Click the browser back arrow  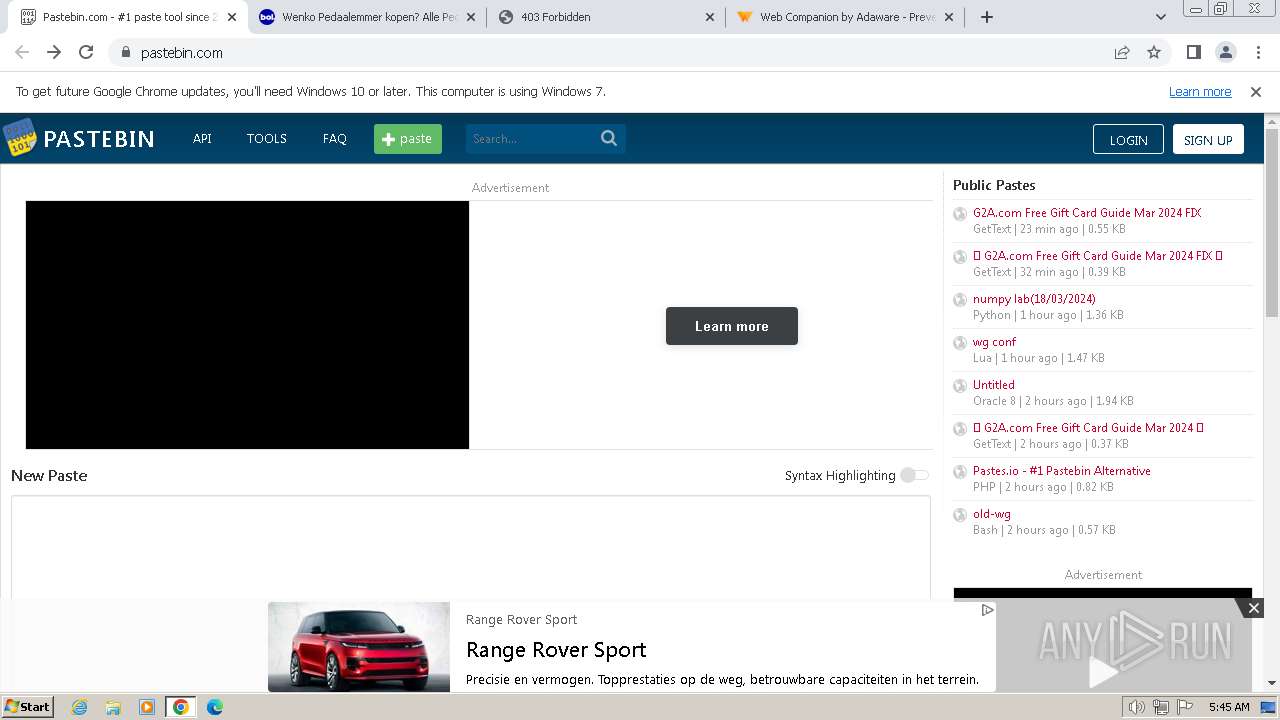coord(22,52)
